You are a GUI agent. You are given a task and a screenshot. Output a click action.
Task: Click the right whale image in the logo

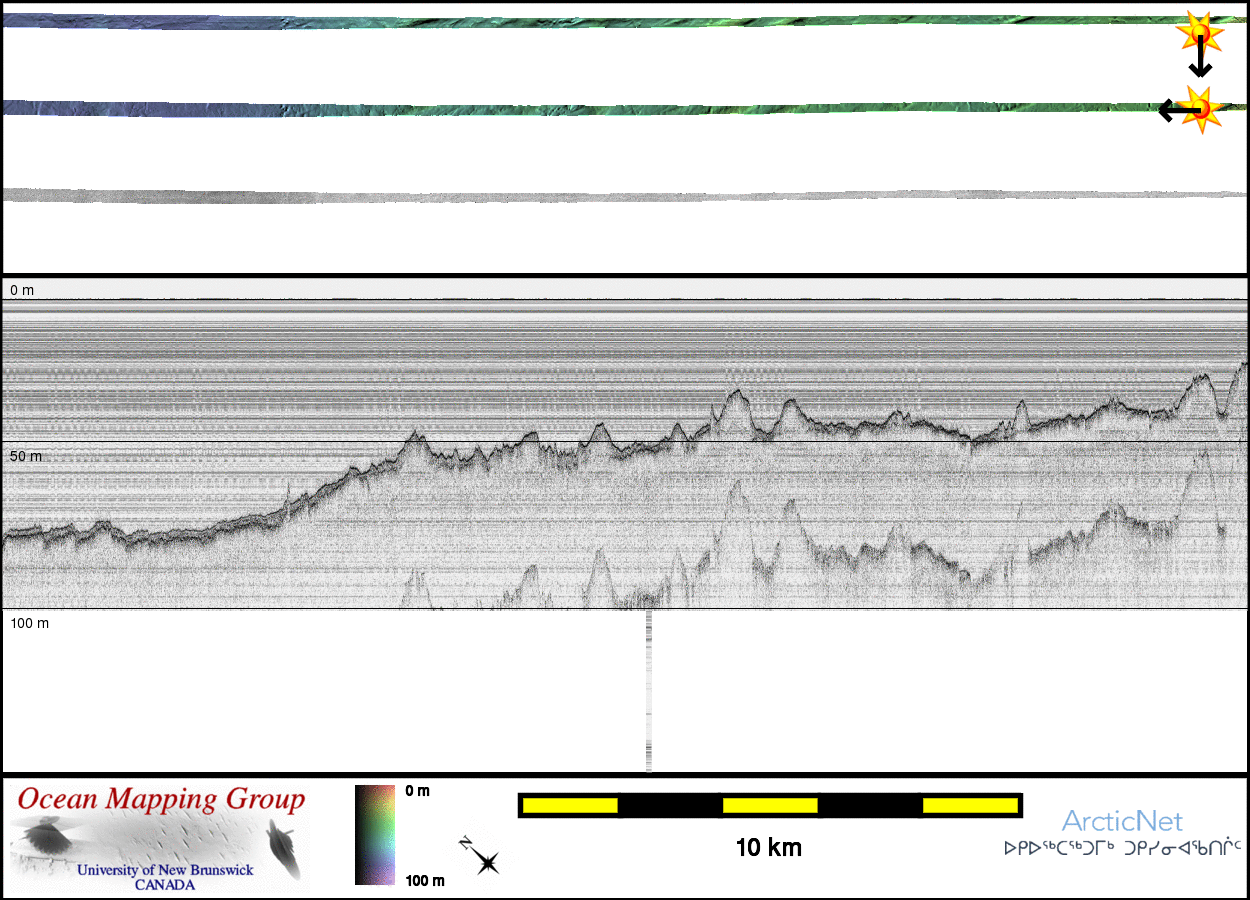point(286,847)
